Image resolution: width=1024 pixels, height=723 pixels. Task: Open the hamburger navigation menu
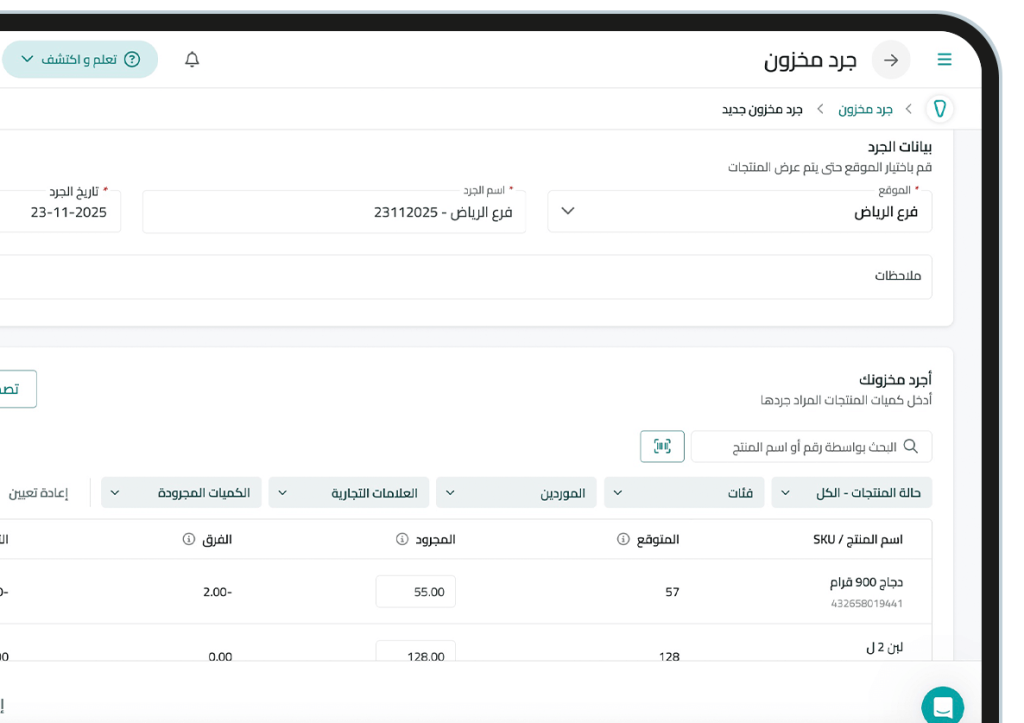pyautogui.click(x=944, y=59)
